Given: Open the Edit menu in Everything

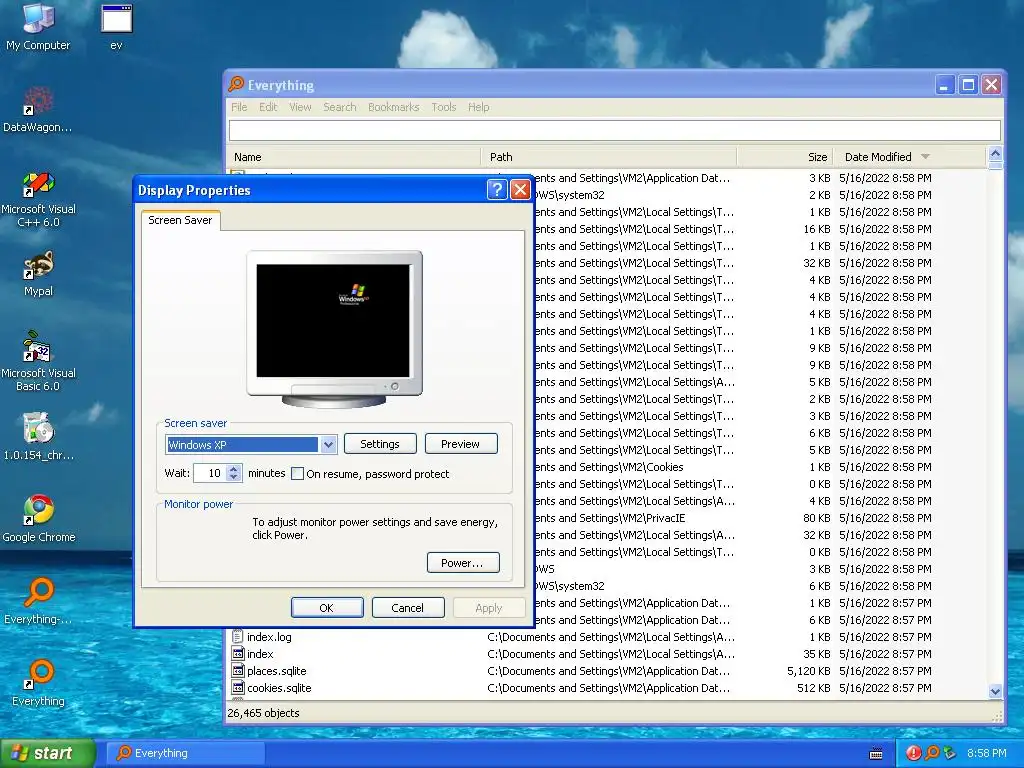Looking at the screenshot, I should coord(268,107).
